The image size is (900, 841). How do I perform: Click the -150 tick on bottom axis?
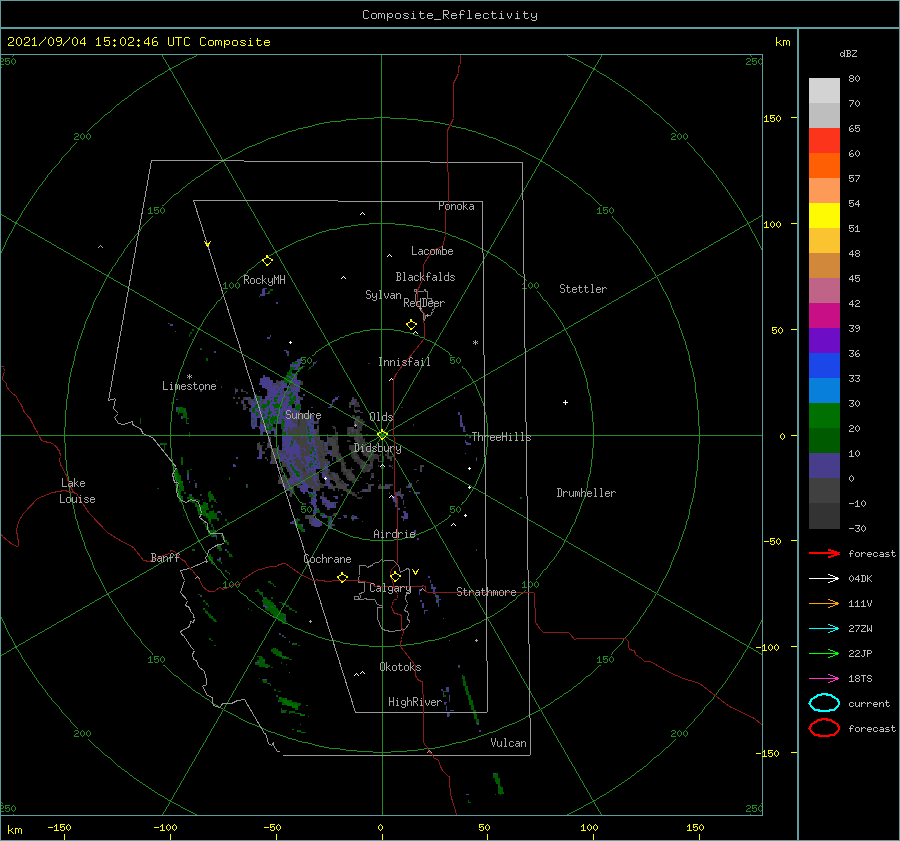coord(59,828)
